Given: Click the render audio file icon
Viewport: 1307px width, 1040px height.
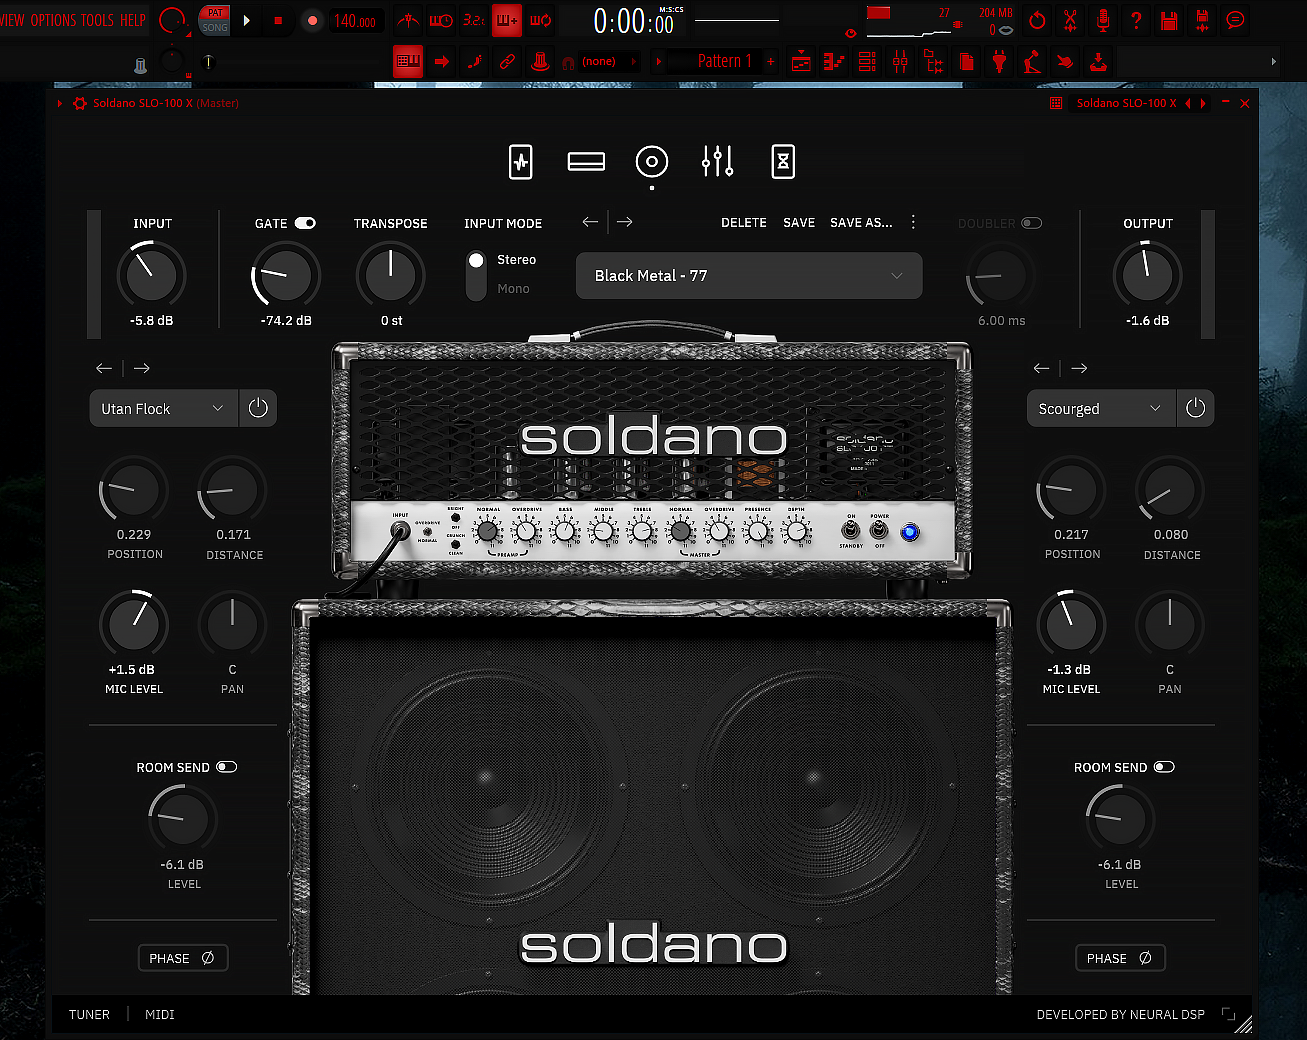Looking at the screenshot, I should pos(1202,20).
